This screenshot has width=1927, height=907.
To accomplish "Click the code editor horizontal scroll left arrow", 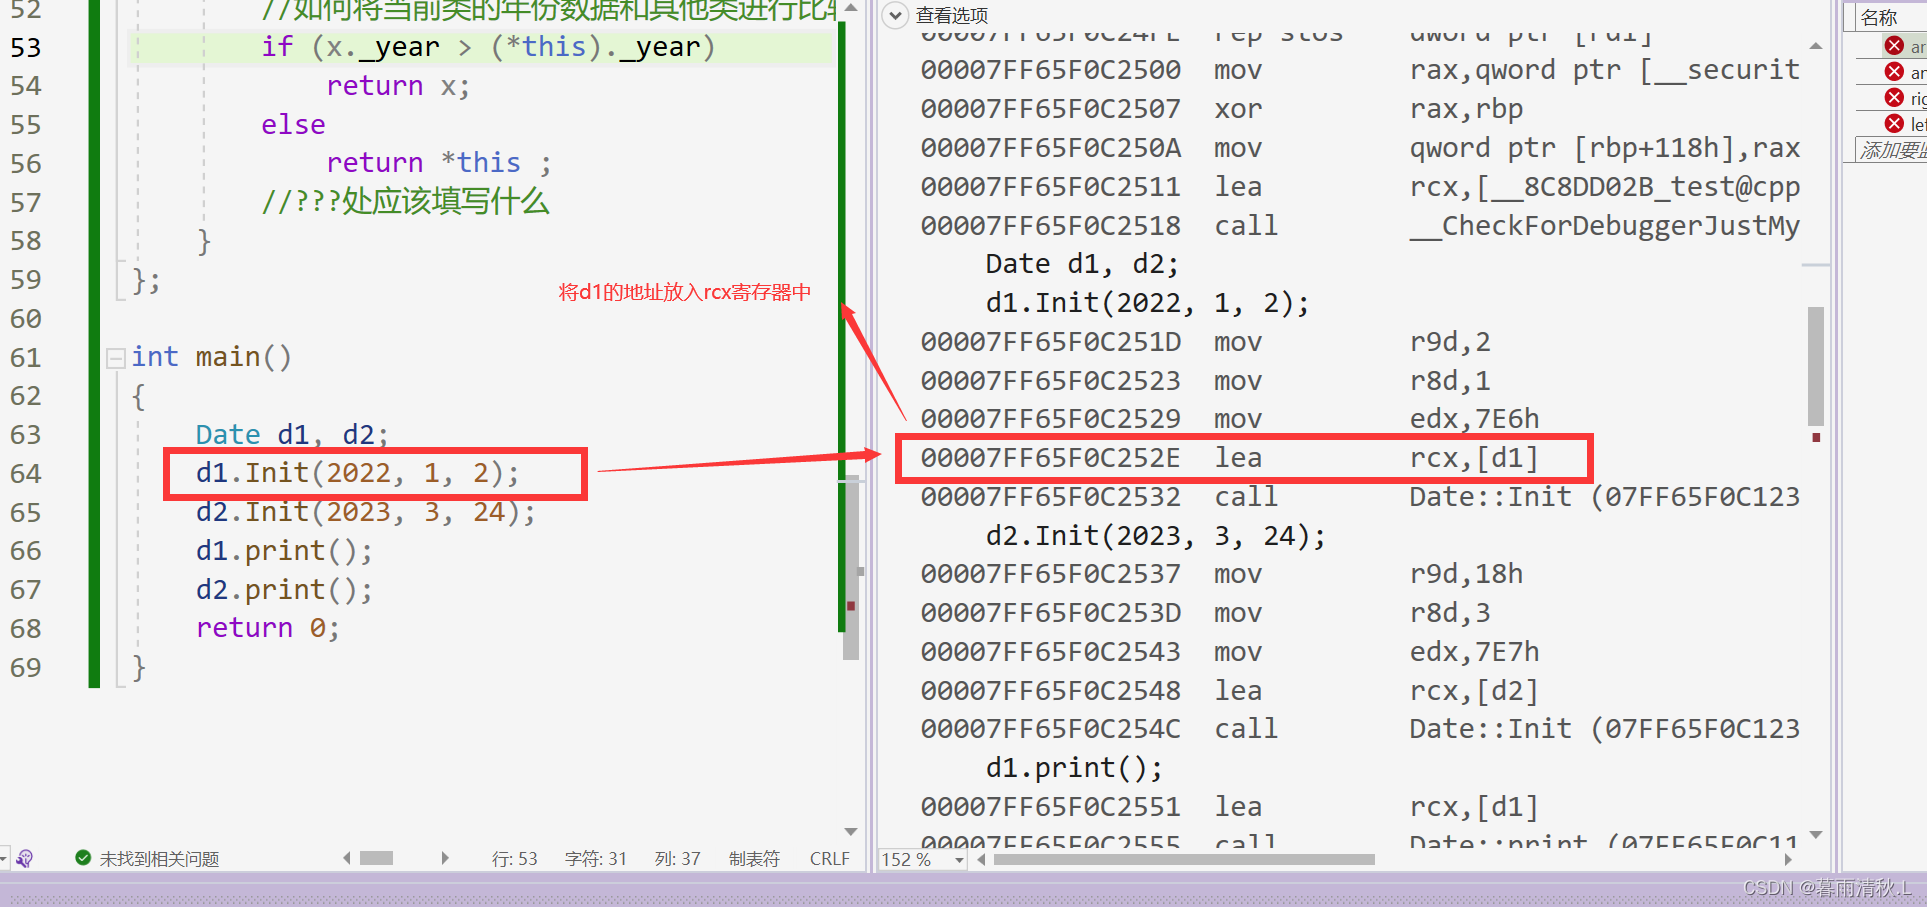I will point(347,858).
